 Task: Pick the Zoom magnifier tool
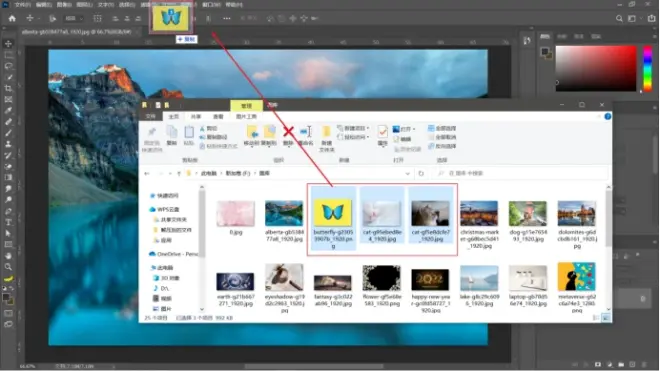pyautogui.click(x=8, y=267)
